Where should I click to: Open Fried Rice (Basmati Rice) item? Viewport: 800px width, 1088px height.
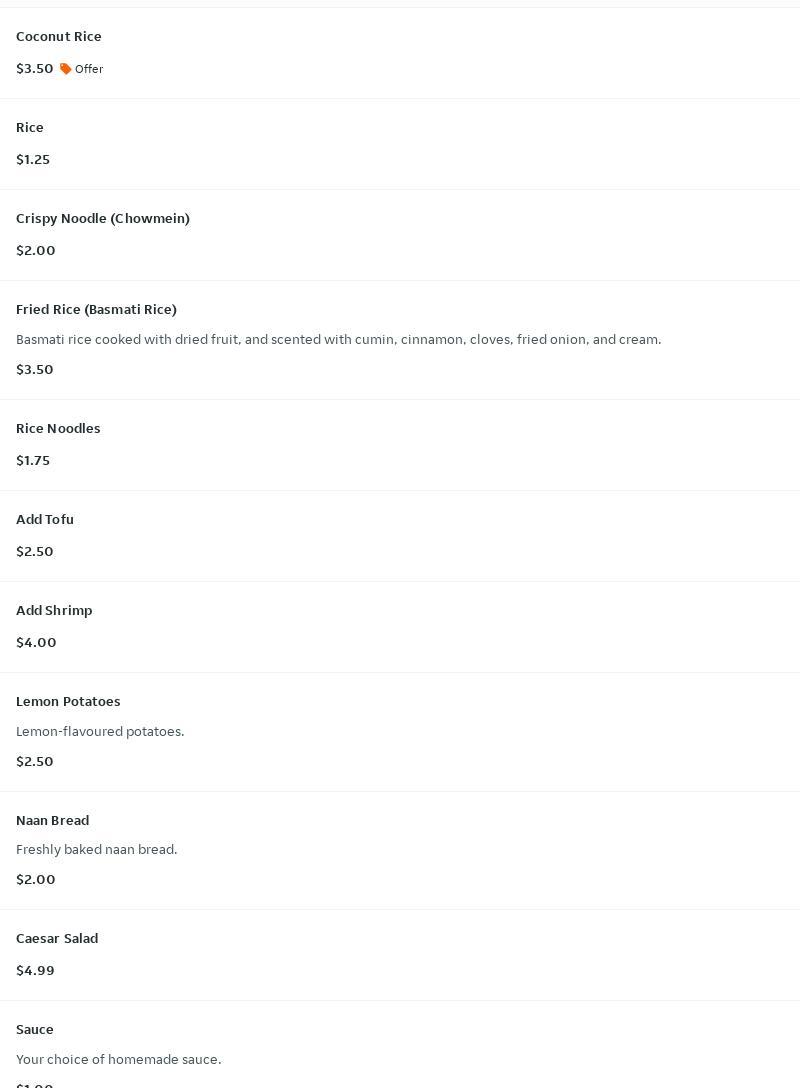(96, 310)
